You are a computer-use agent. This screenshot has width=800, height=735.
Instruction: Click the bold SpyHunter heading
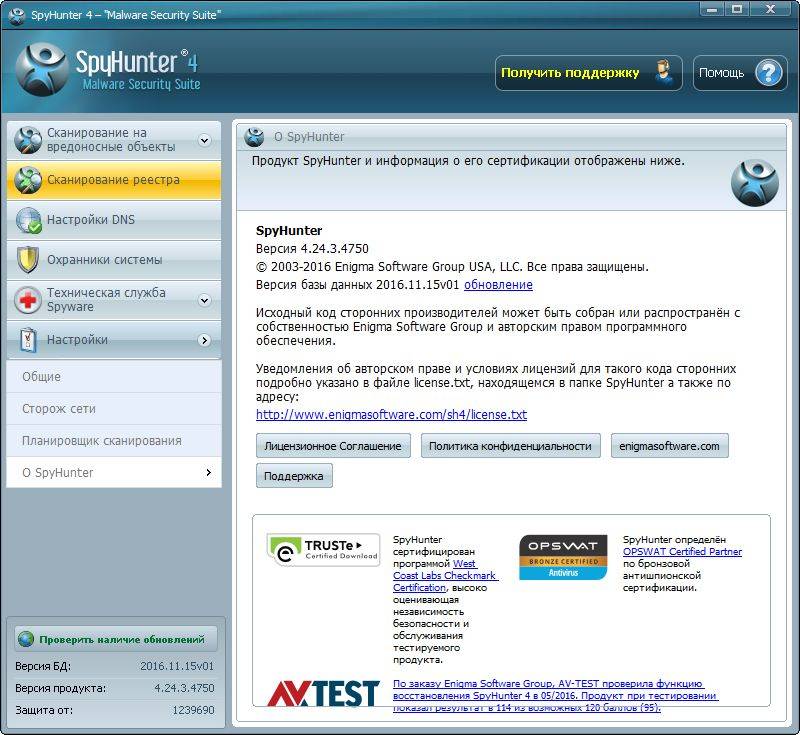(x=289, y=230)
